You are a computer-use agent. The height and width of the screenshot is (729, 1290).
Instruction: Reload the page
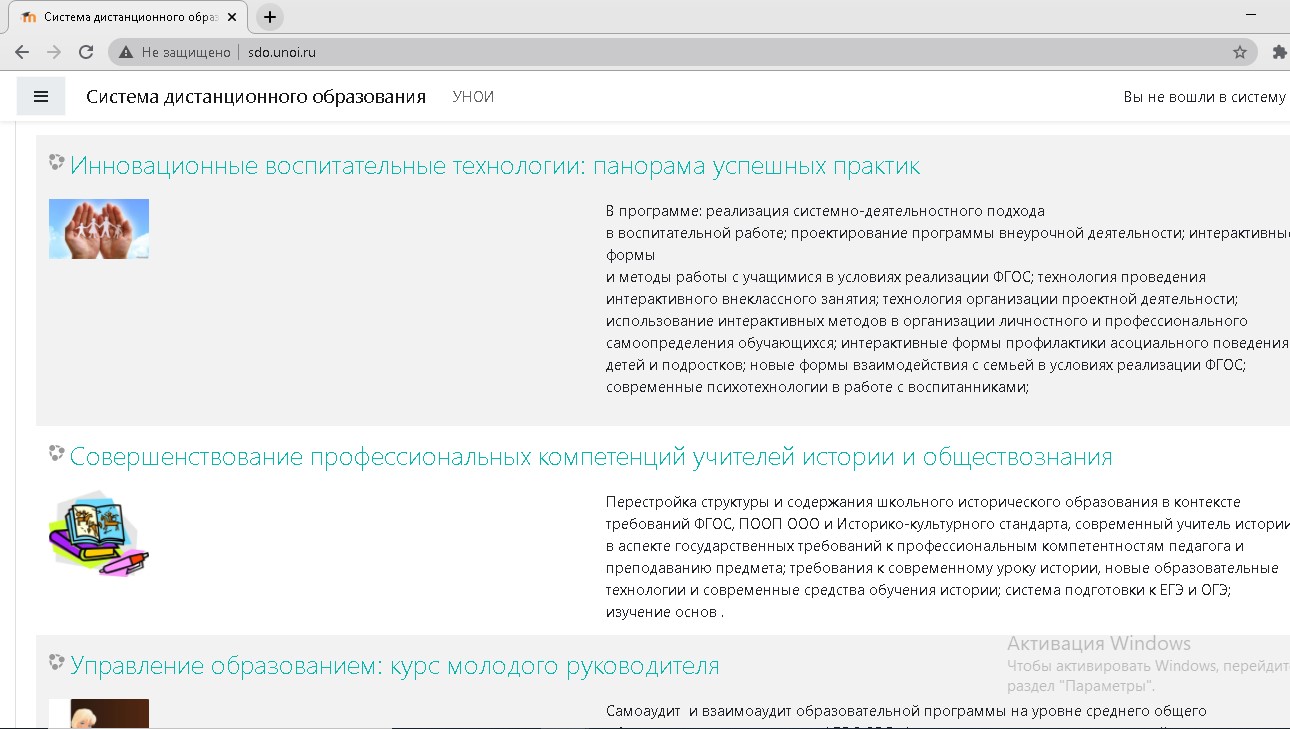tap(86, 52)
